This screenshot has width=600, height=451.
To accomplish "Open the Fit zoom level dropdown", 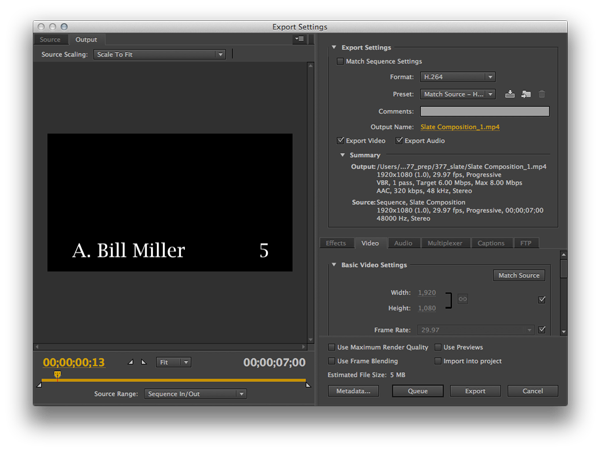I will tap(174, 362).
